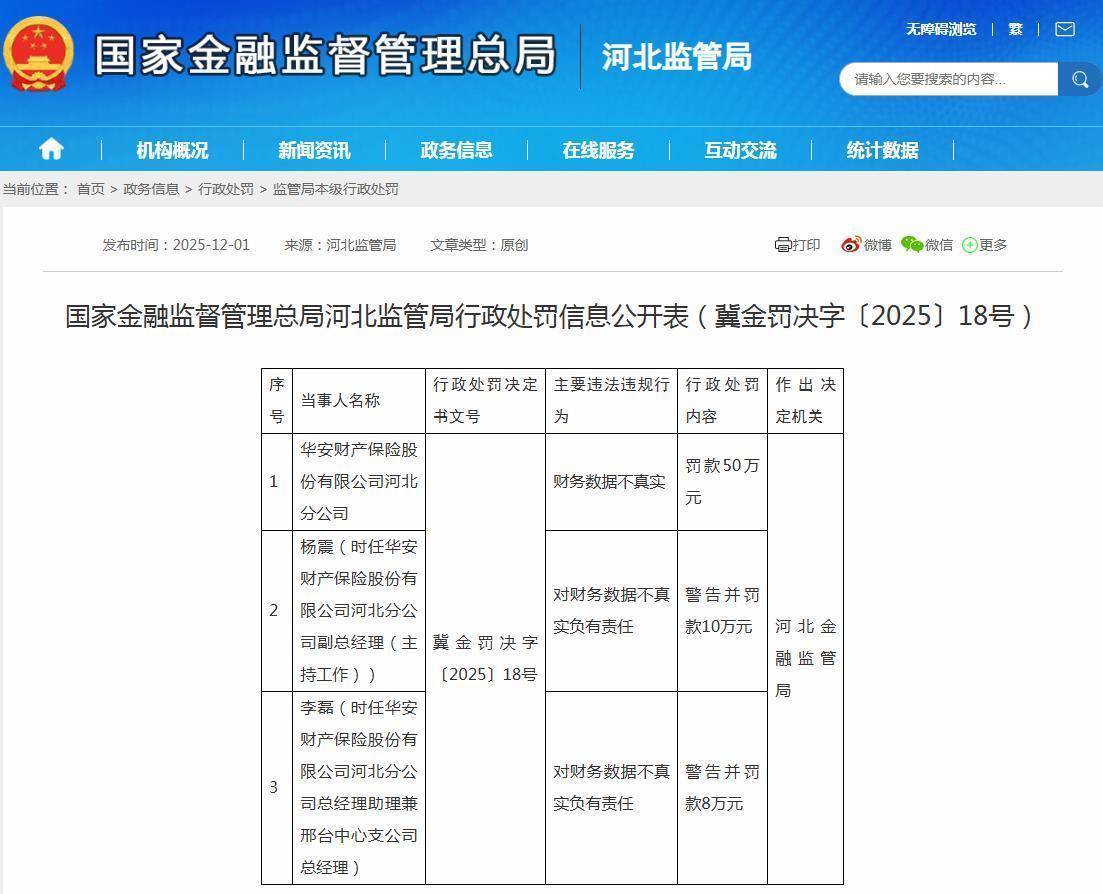The height and width of the screenshot is (894, 1103).
Task: Open the 政务信息 menu
Action: click(456, 150)
